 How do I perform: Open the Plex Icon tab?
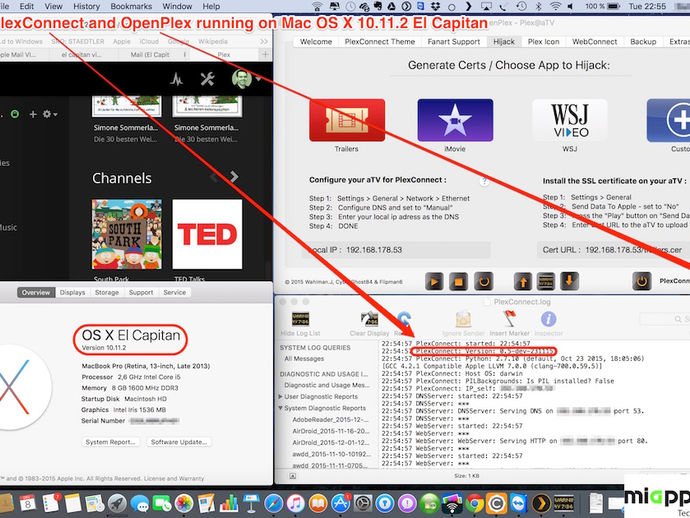[x=543, y=42]
